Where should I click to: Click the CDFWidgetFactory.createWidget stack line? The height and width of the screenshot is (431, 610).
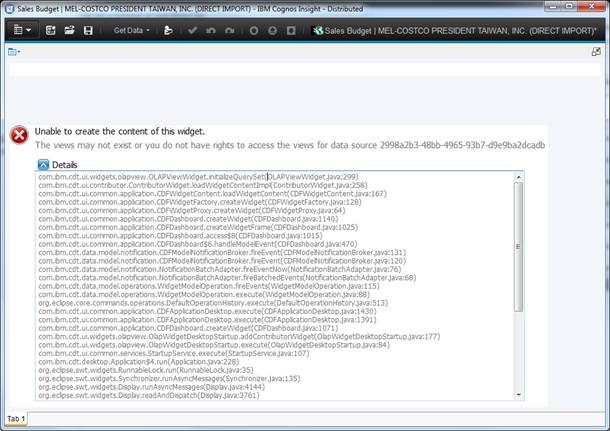tap(200, 202)
